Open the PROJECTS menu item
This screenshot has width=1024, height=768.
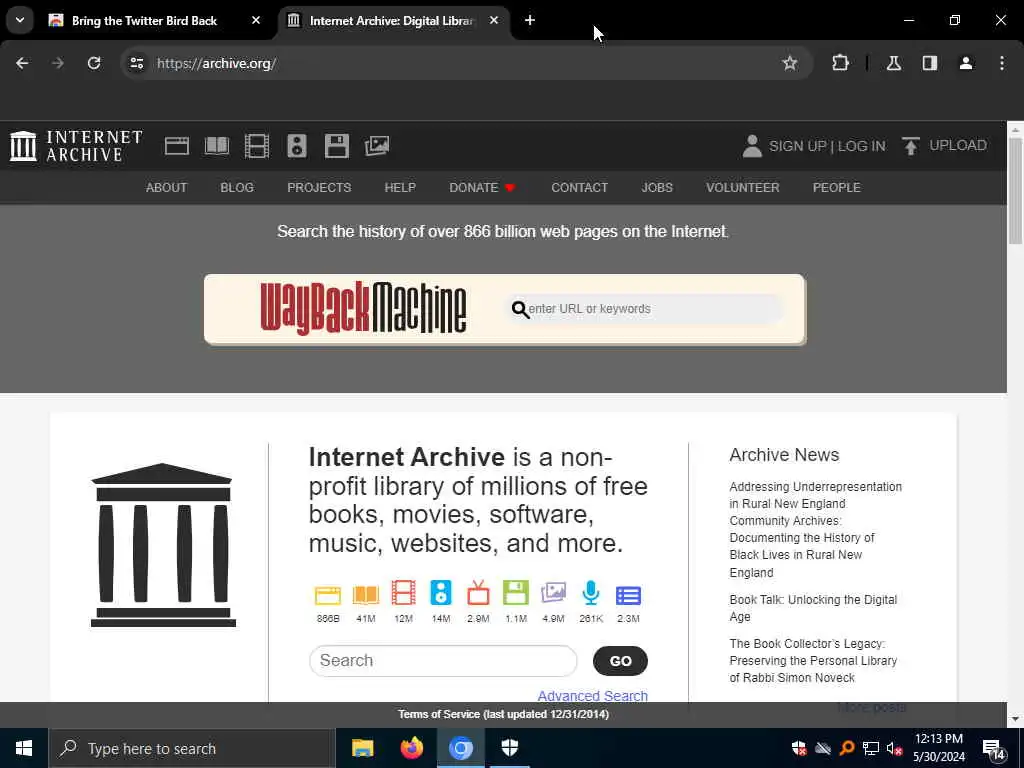(x=319, y=187)
